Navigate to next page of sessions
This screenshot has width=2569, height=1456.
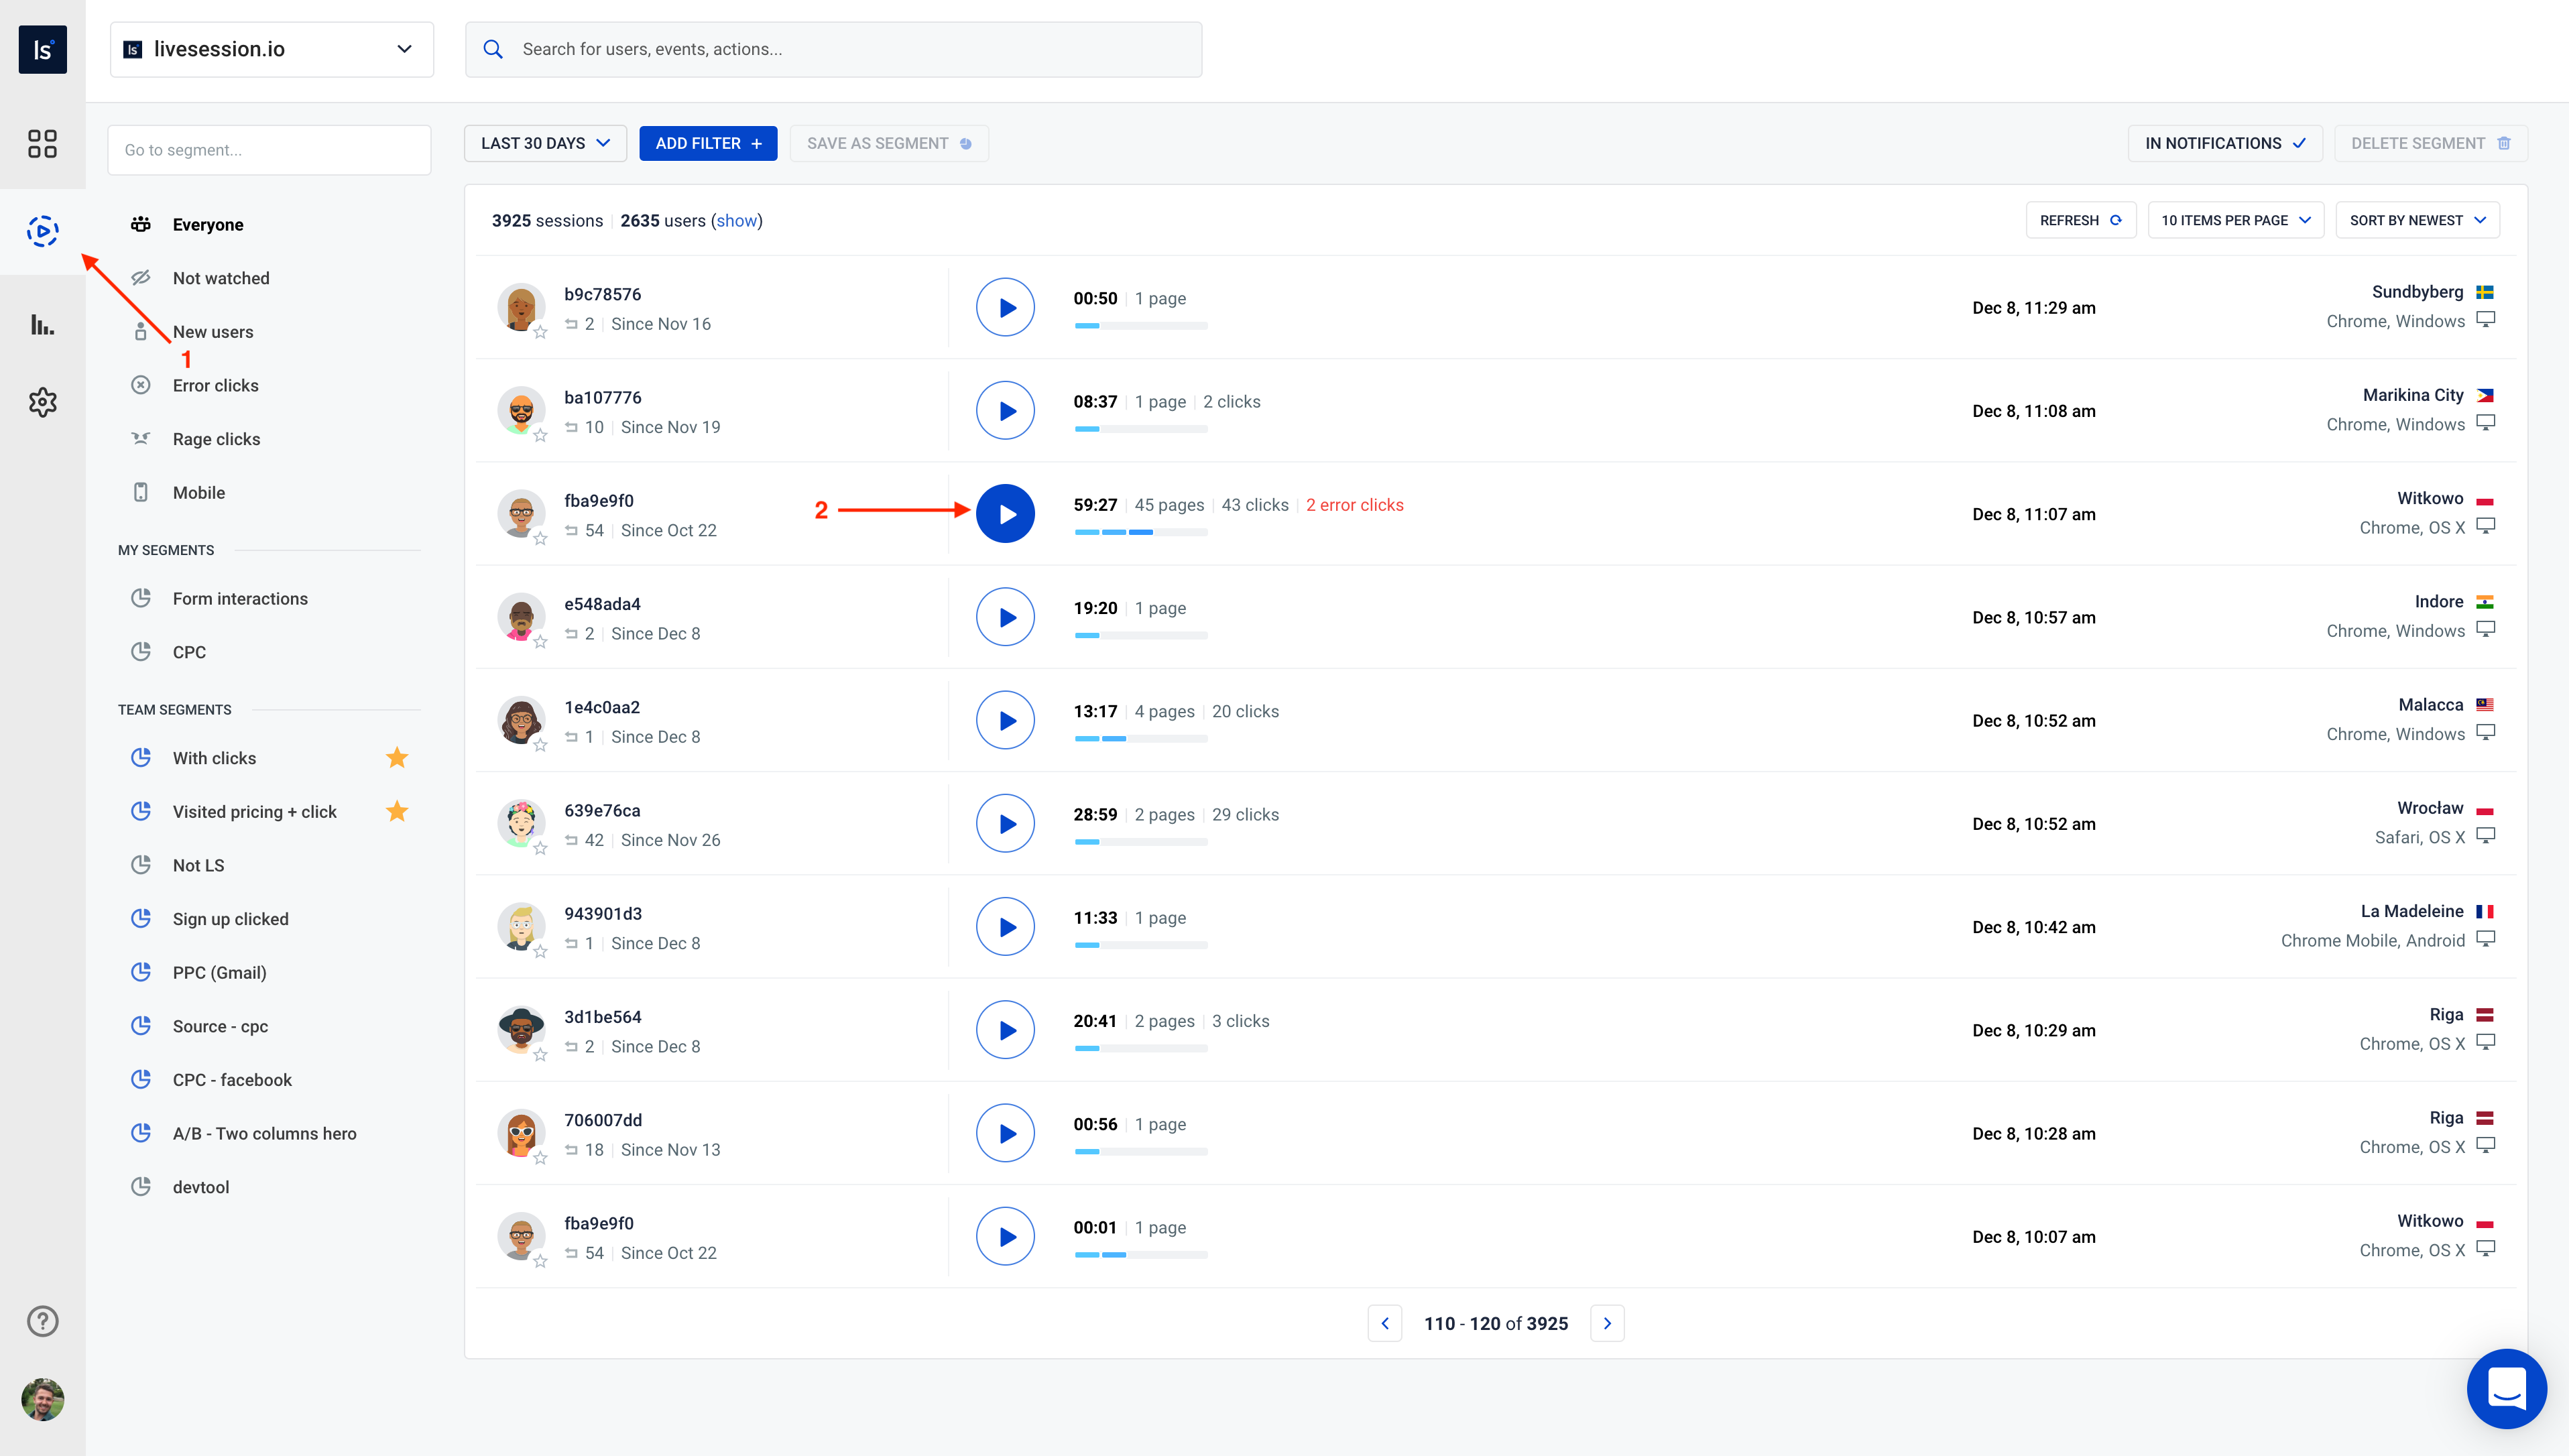[x=1608, y=1322]
